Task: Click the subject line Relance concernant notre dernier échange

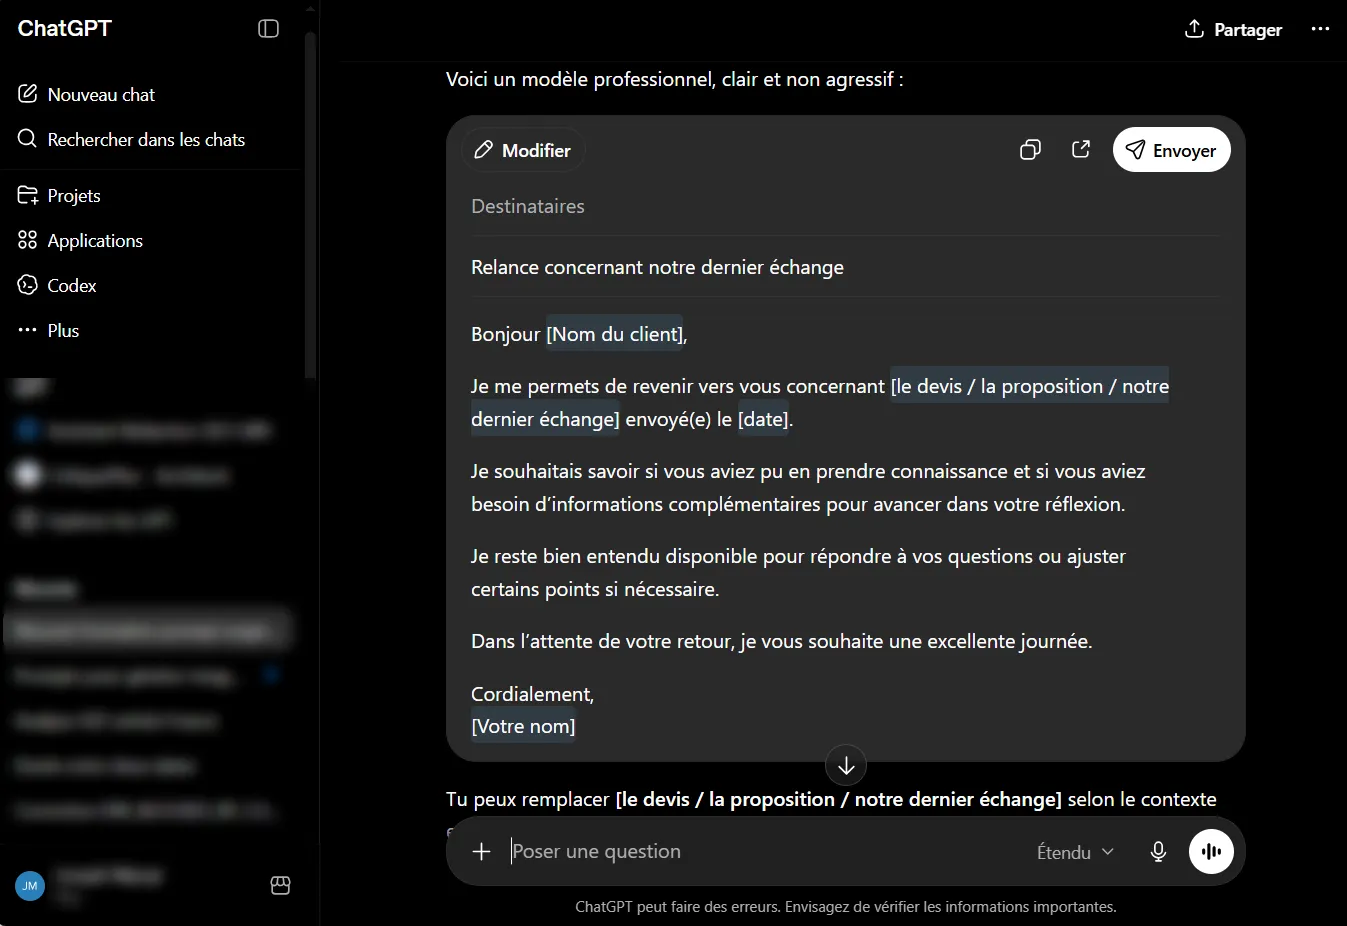Action: pos(657,267)
